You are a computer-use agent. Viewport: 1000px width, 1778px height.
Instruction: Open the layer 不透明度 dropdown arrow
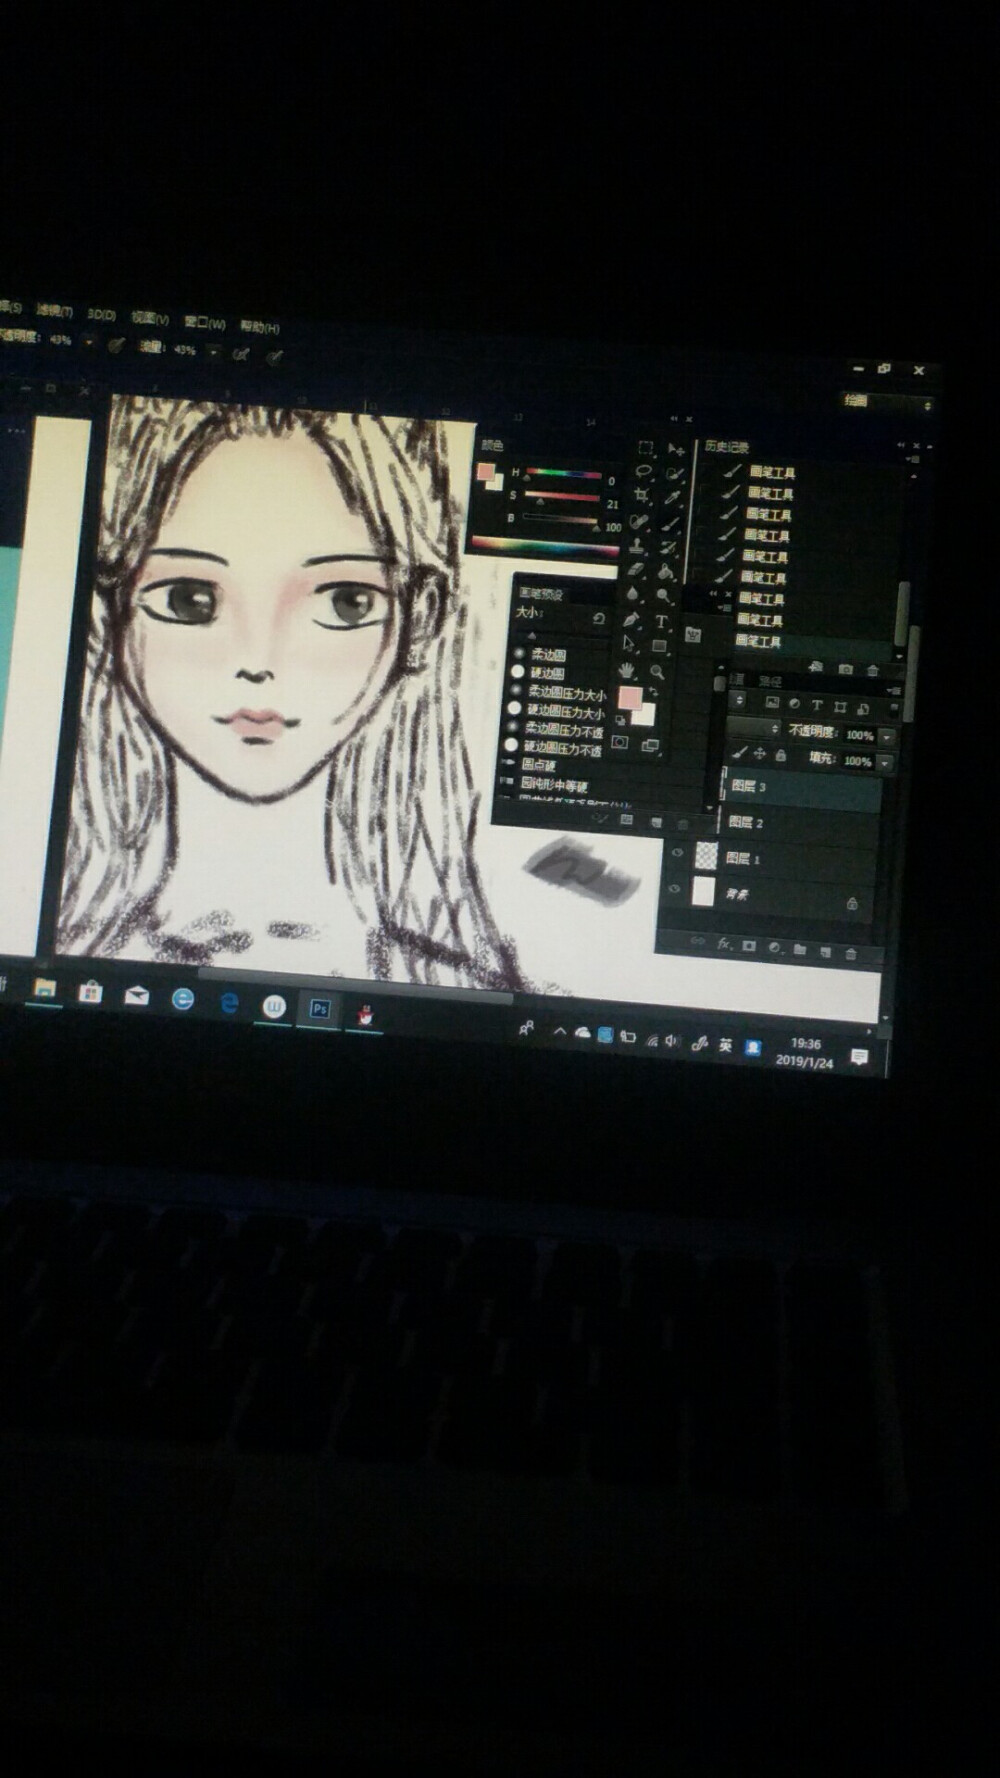[x=887, y=737]
